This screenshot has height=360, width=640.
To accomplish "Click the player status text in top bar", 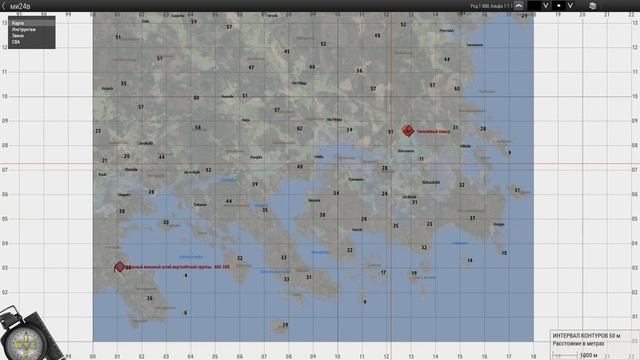I will point(491,6).
